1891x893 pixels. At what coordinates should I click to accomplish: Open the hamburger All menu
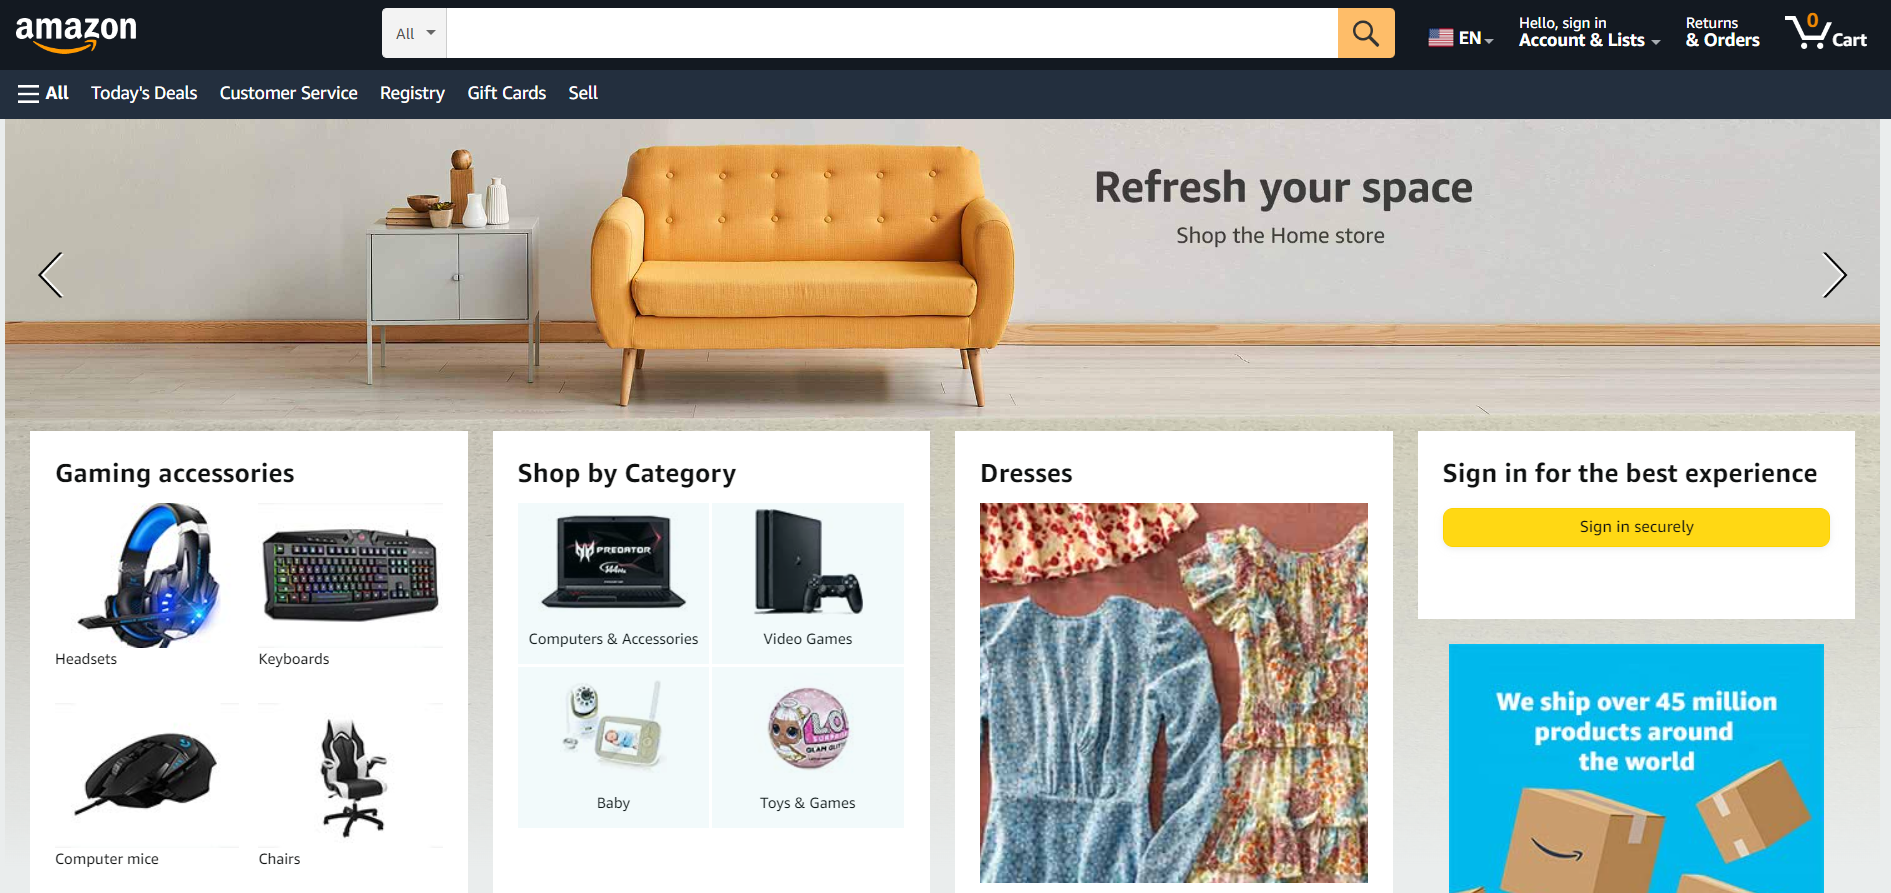[43, 93]
